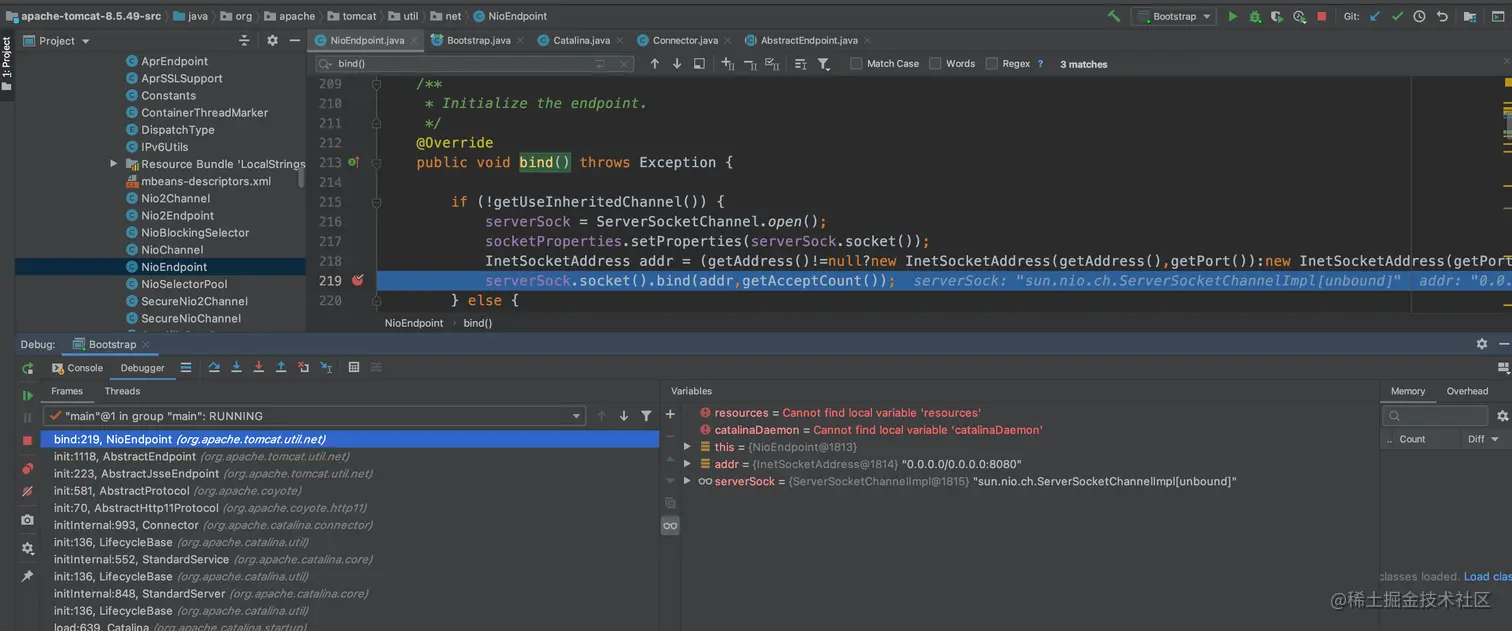Expand the addr variable node
1512x631 pixels.
(687, 464)
